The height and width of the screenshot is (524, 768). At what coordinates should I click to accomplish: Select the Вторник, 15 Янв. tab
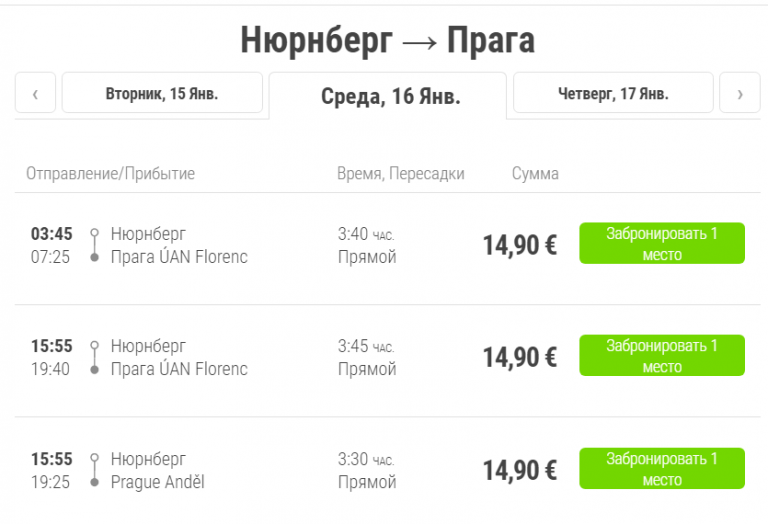tap(162, 94)
